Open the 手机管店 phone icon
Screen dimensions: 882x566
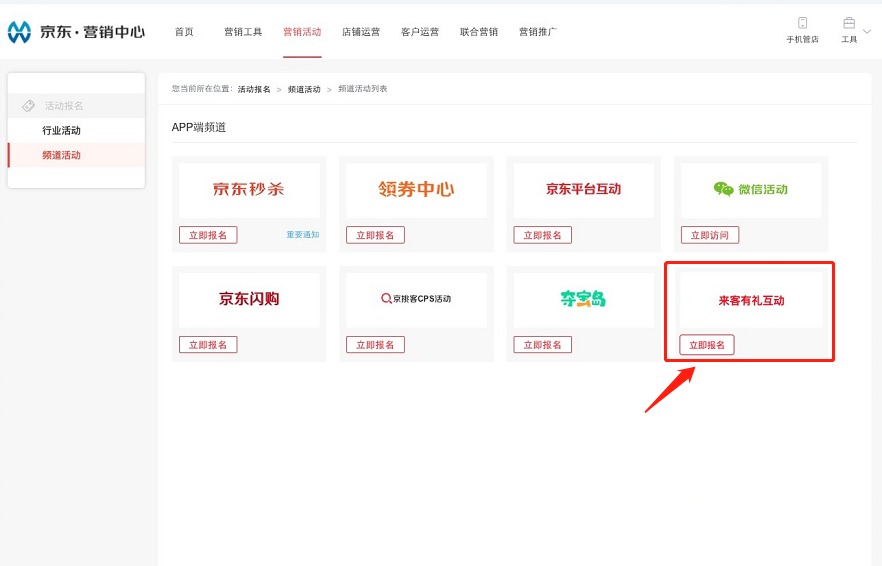point(802,23)
